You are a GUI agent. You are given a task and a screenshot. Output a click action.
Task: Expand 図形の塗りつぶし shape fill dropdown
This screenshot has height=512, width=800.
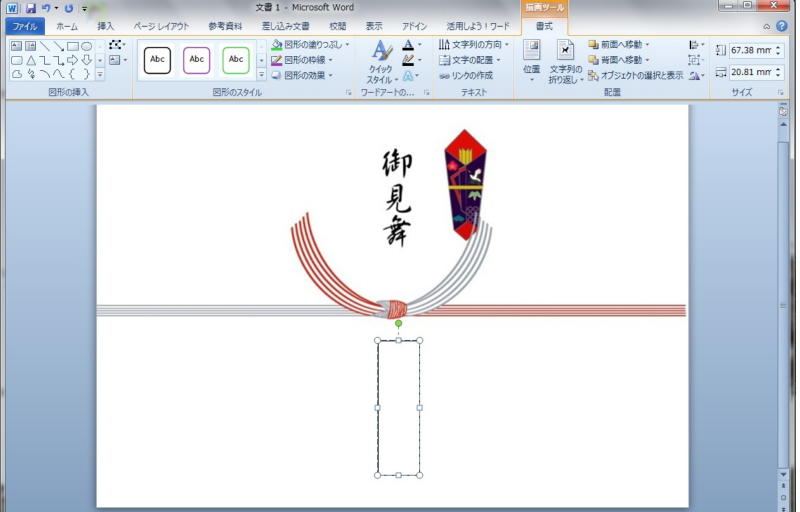[347, 45]
